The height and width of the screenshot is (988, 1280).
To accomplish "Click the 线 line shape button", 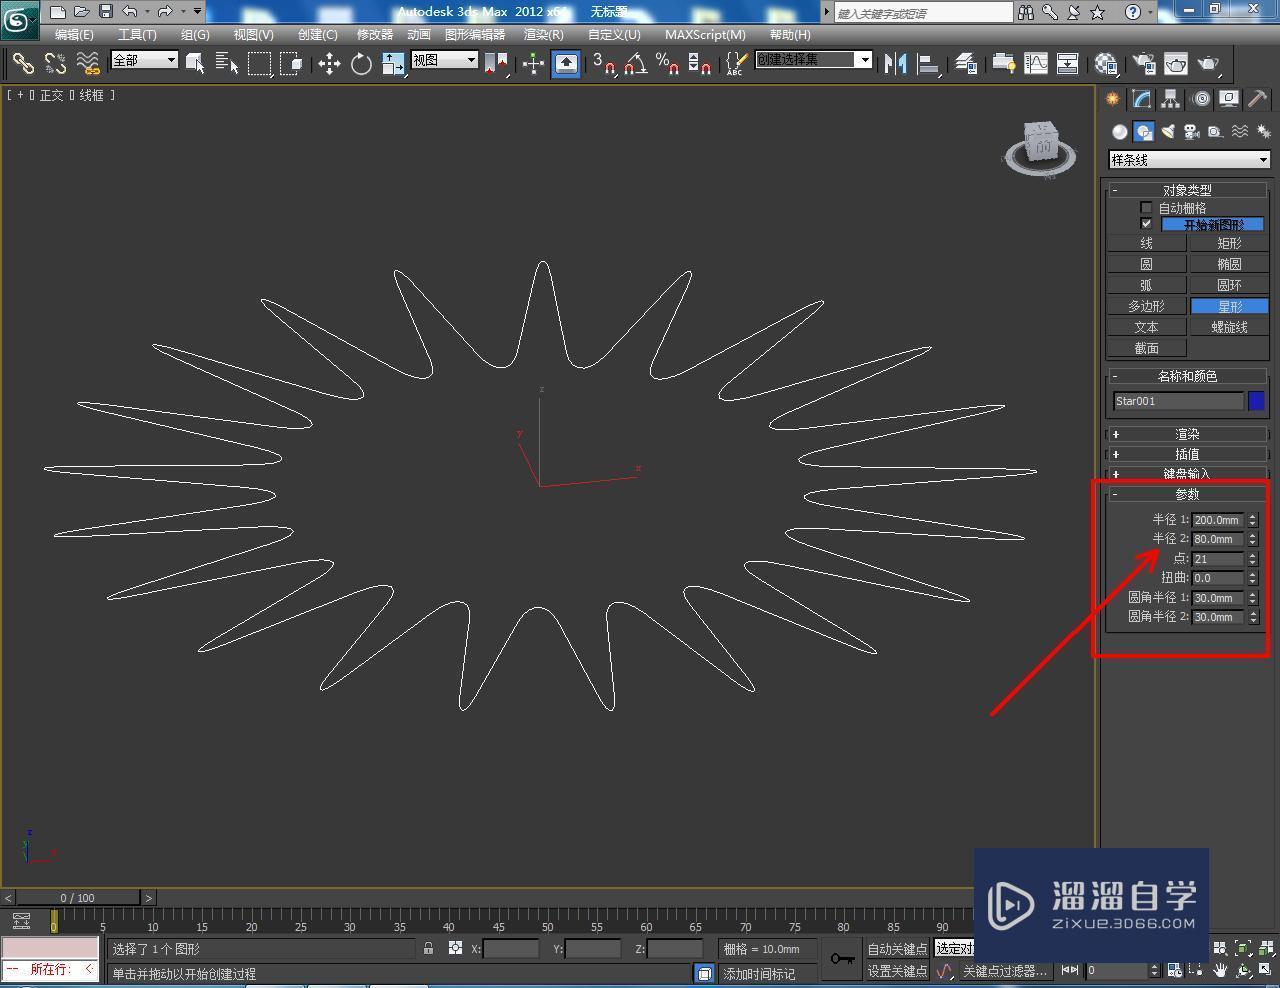I will tap(1146, 243).
